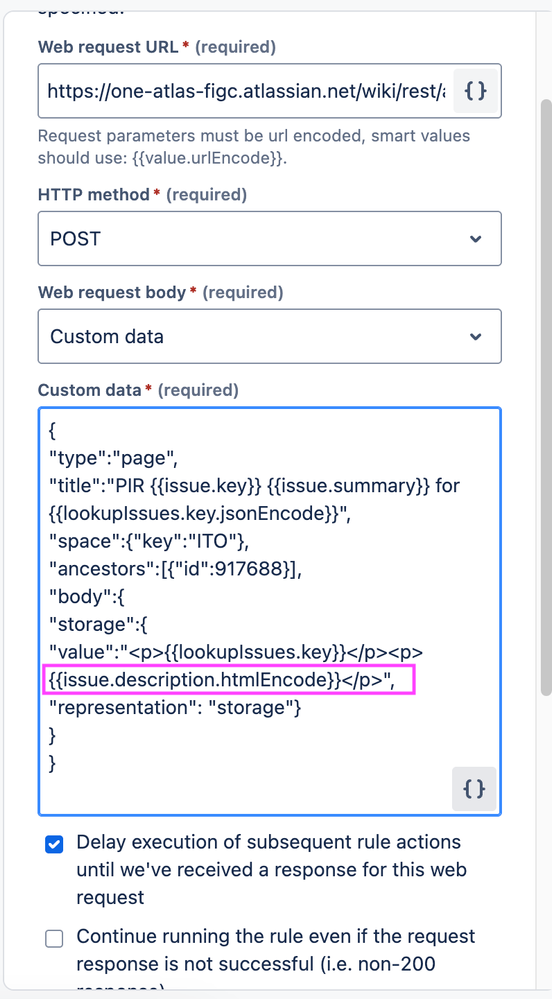Image resolution: width=552 pixels, height=999 pixels.
Task: Click the "space":{"key":"ITO"} line
Action: (149, 541)
